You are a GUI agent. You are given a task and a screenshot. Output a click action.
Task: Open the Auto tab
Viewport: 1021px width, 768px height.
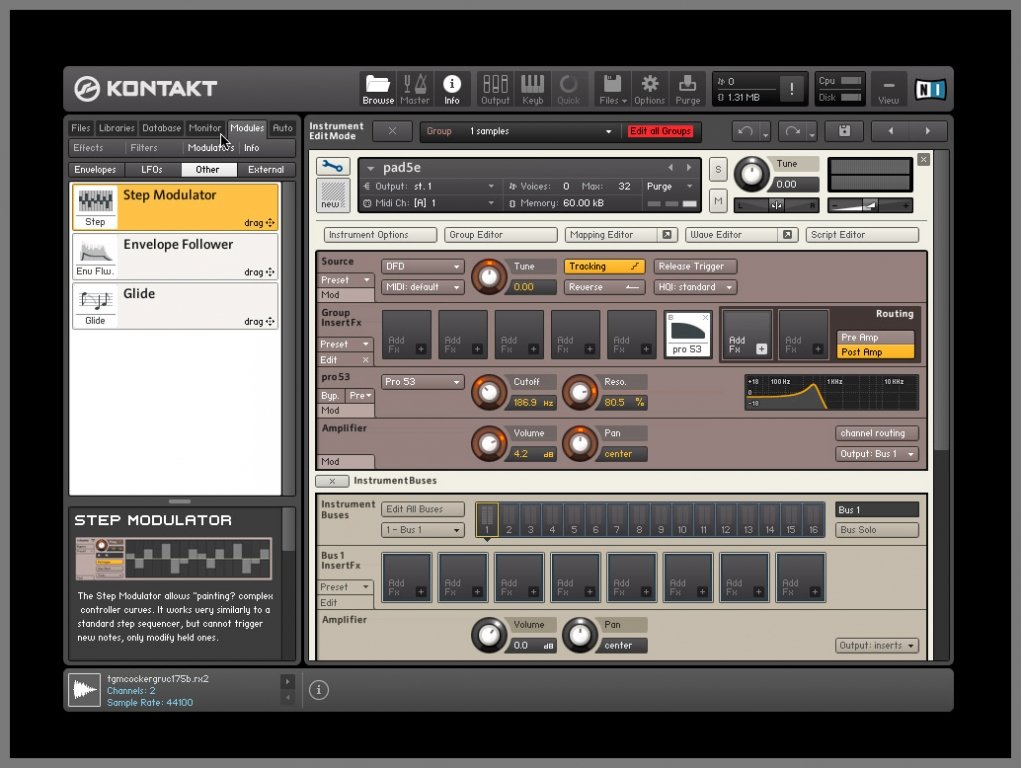click(283, 128)
